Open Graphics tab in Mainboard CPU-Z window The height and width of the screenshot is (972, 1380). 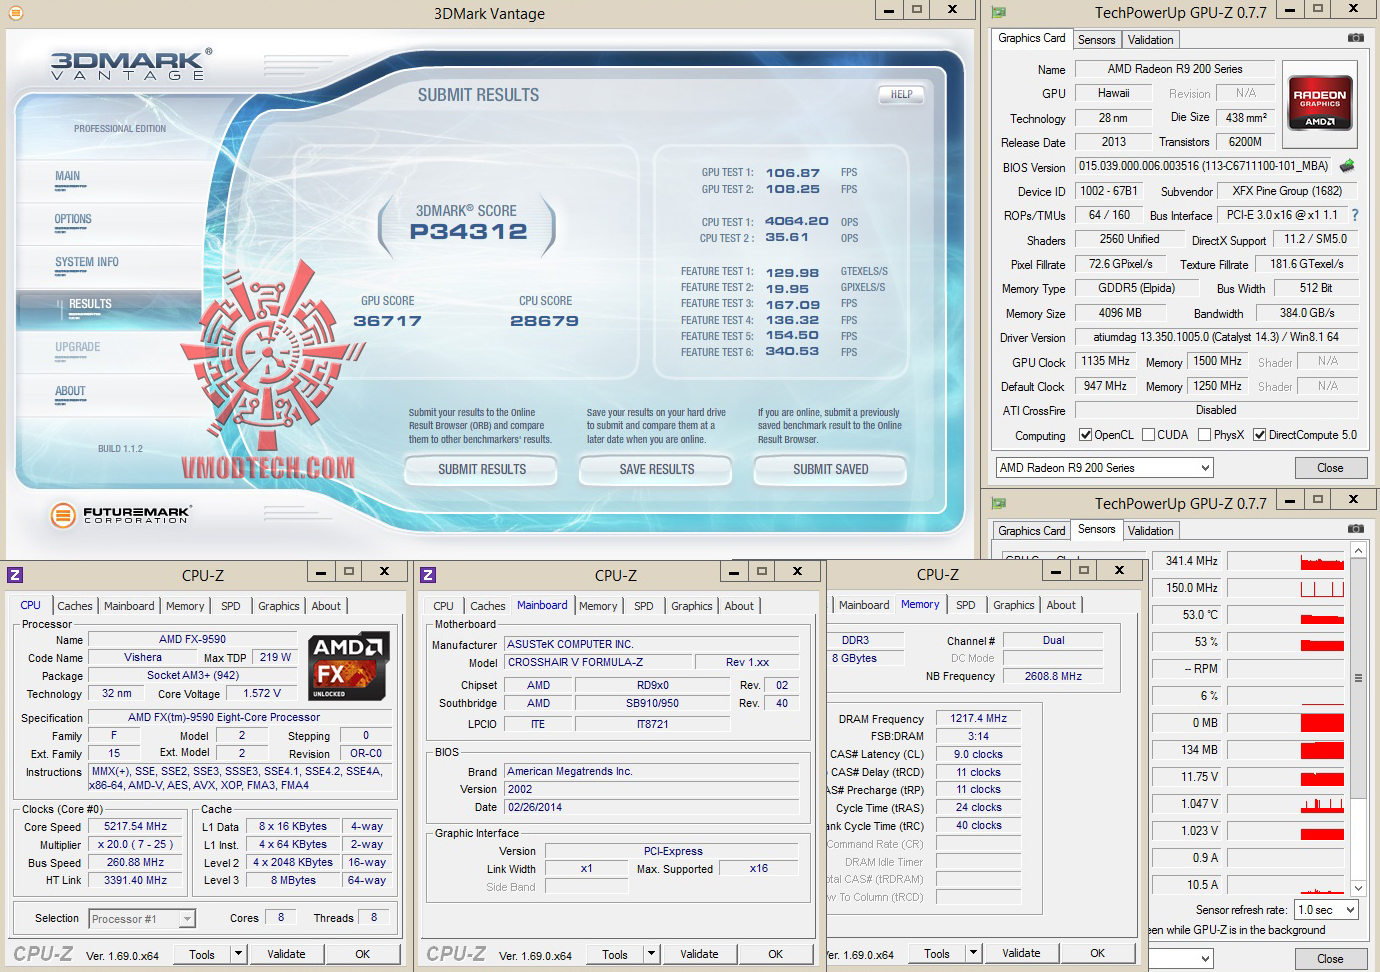coord(692,606)
